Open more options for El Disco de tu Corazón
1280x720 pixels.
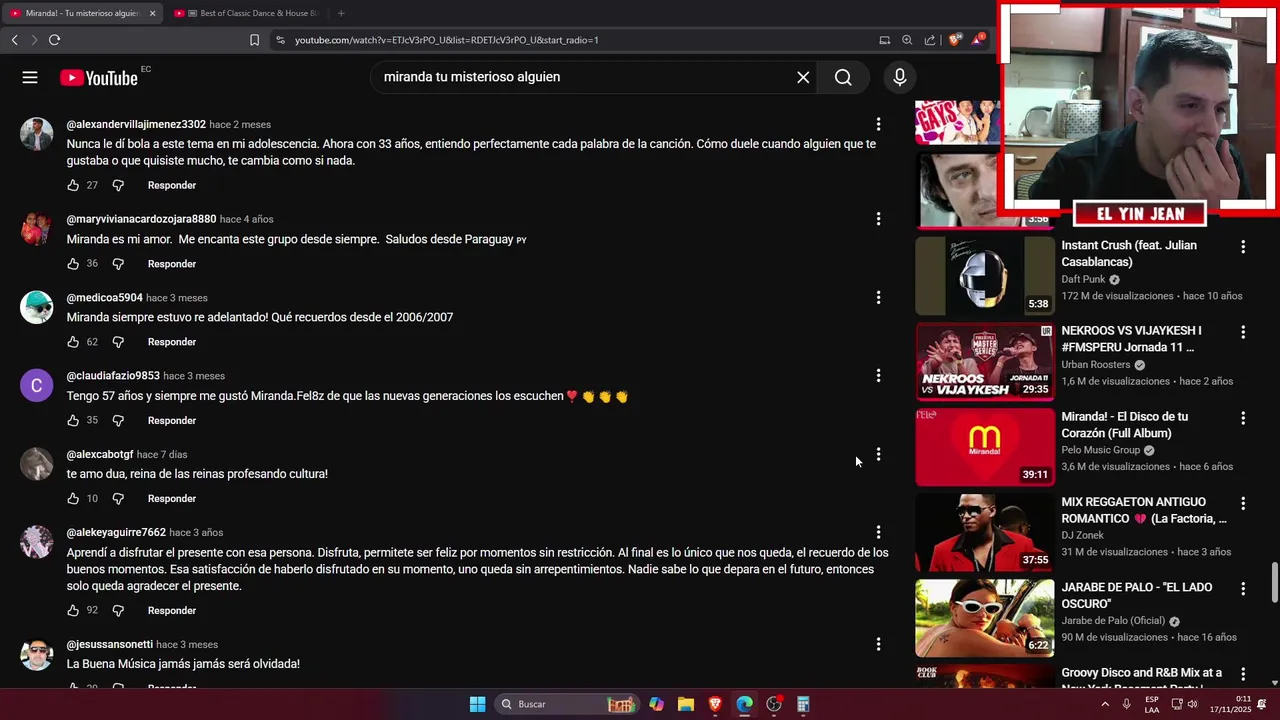pos(1243,418)
